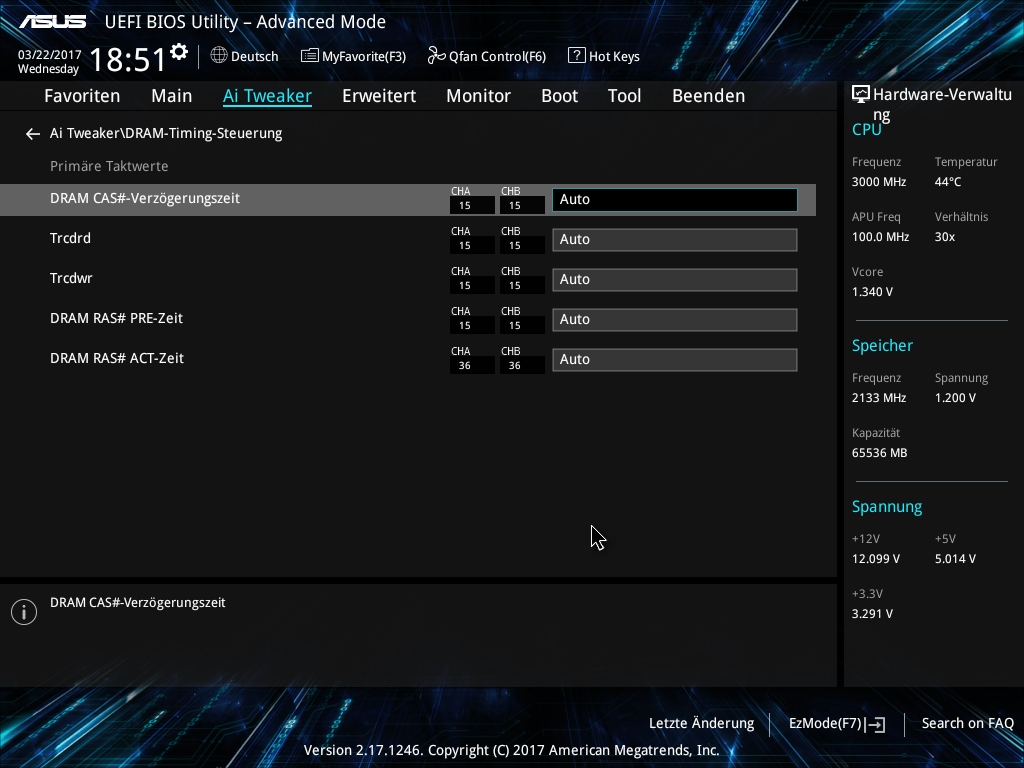
Task: Click the +3.3V reading 3.291 V
Action: (x=872, y=614)
